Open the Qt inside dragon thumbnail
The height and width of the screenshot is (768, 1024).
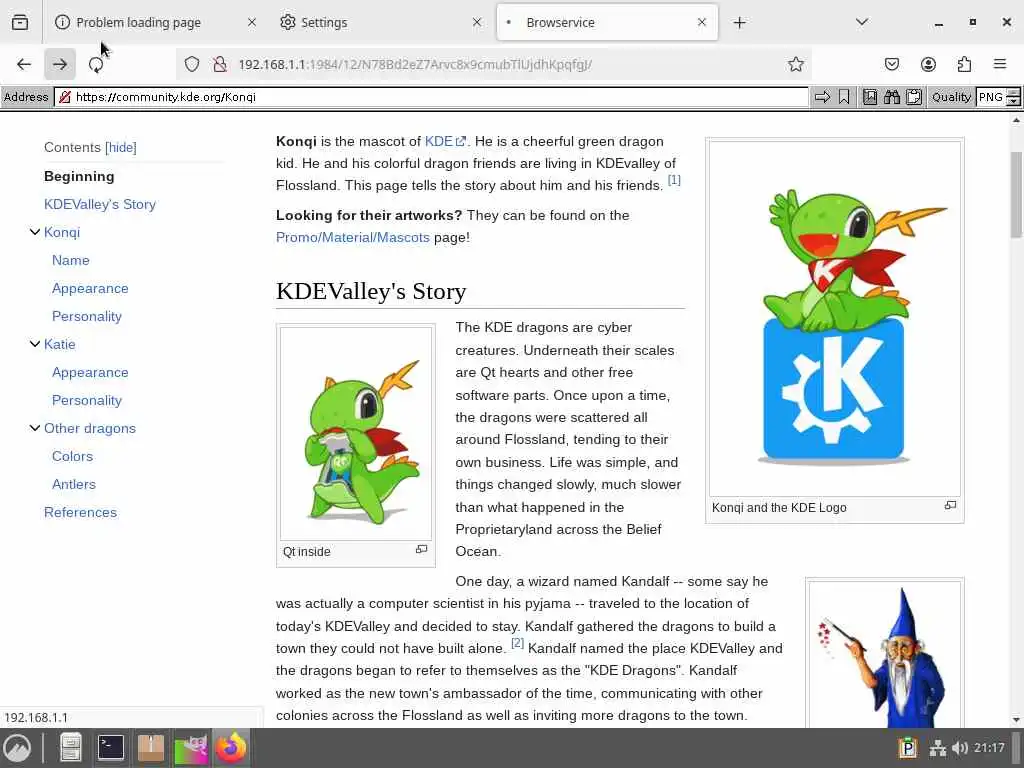point(356,434)
